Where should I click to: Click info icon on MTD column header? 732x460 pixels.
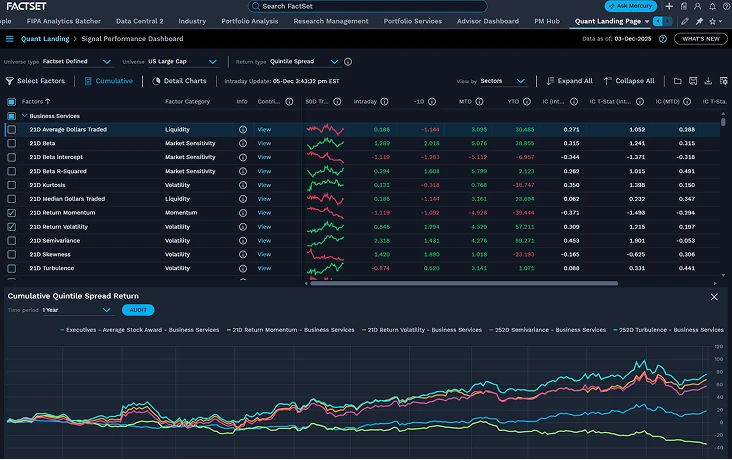[479, 101]
